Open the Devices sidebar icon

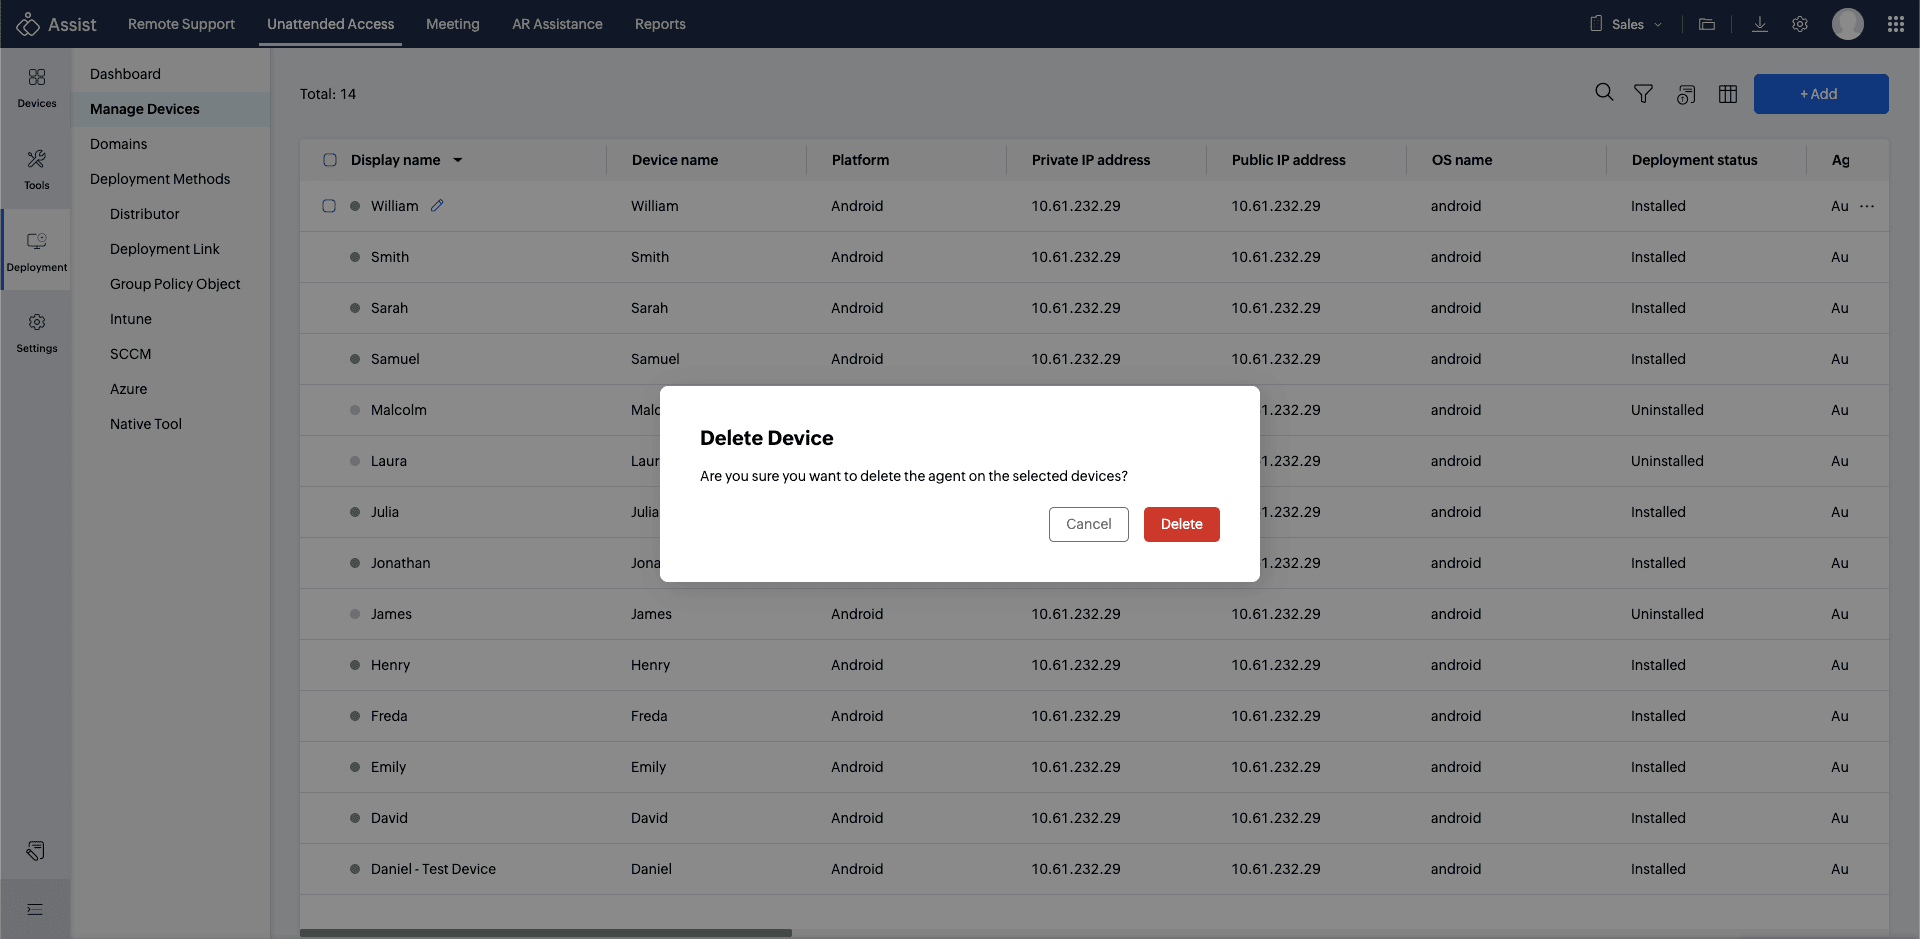[37, 87]
